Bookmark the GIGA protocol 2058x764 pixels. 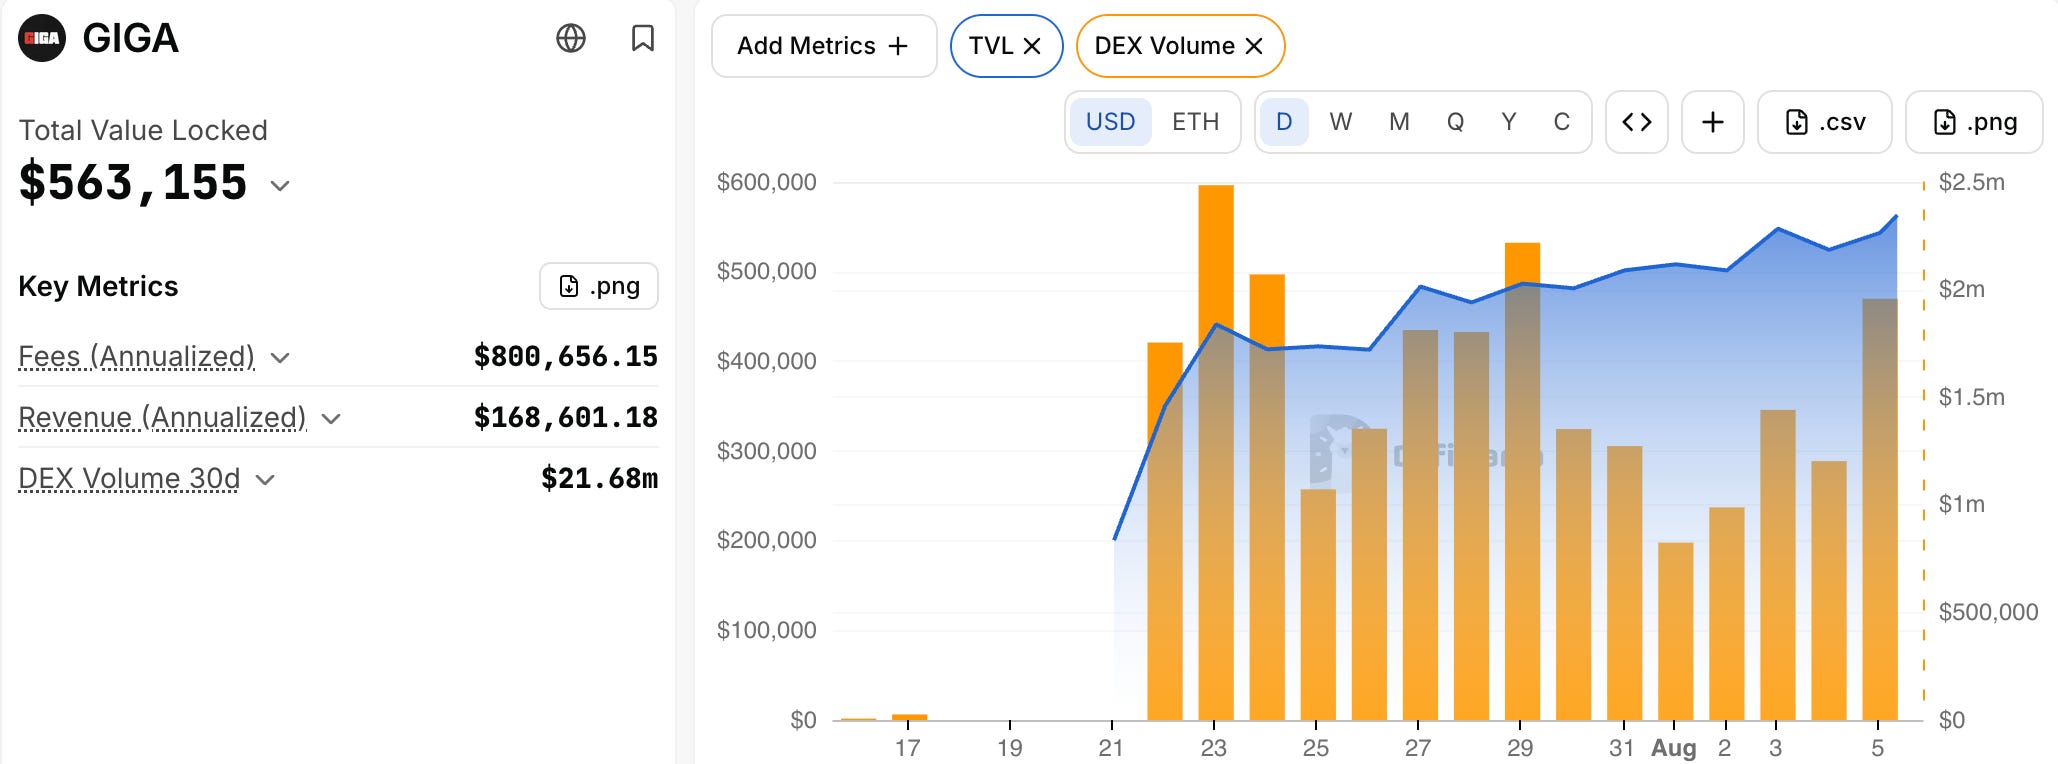pos(643,39)
